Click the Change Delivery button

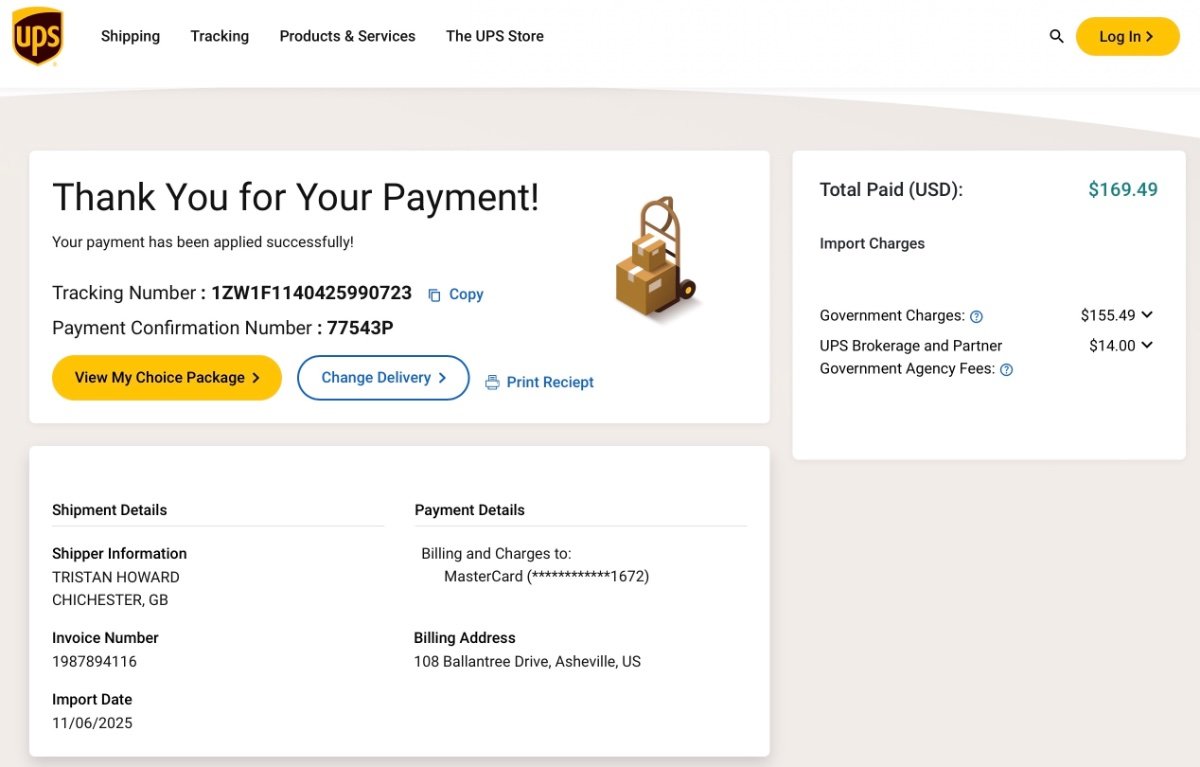coord(383,378)
